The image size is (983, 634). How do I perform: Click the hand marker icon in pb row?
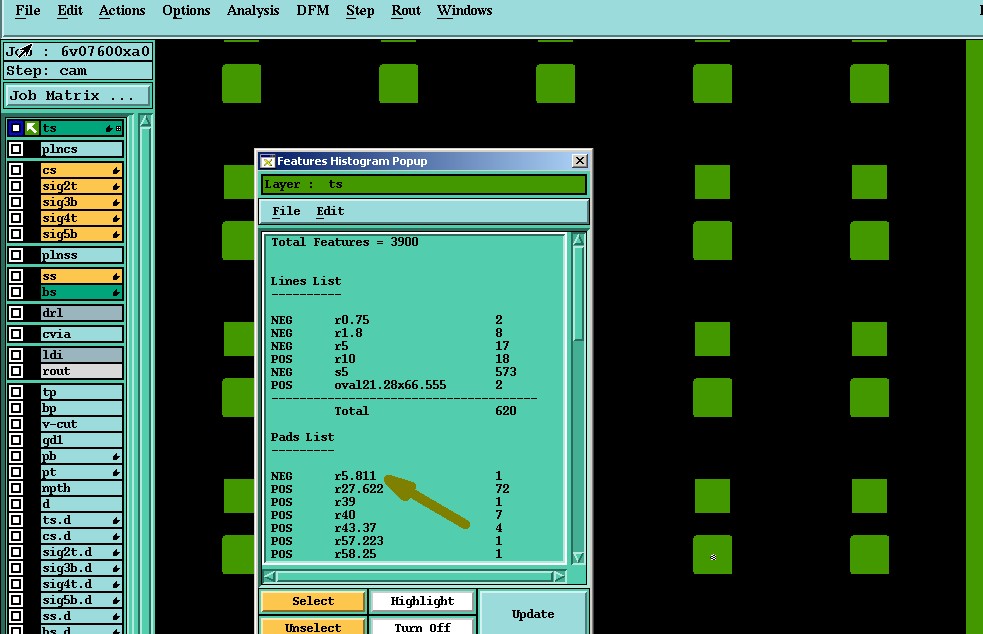point(116,457)
